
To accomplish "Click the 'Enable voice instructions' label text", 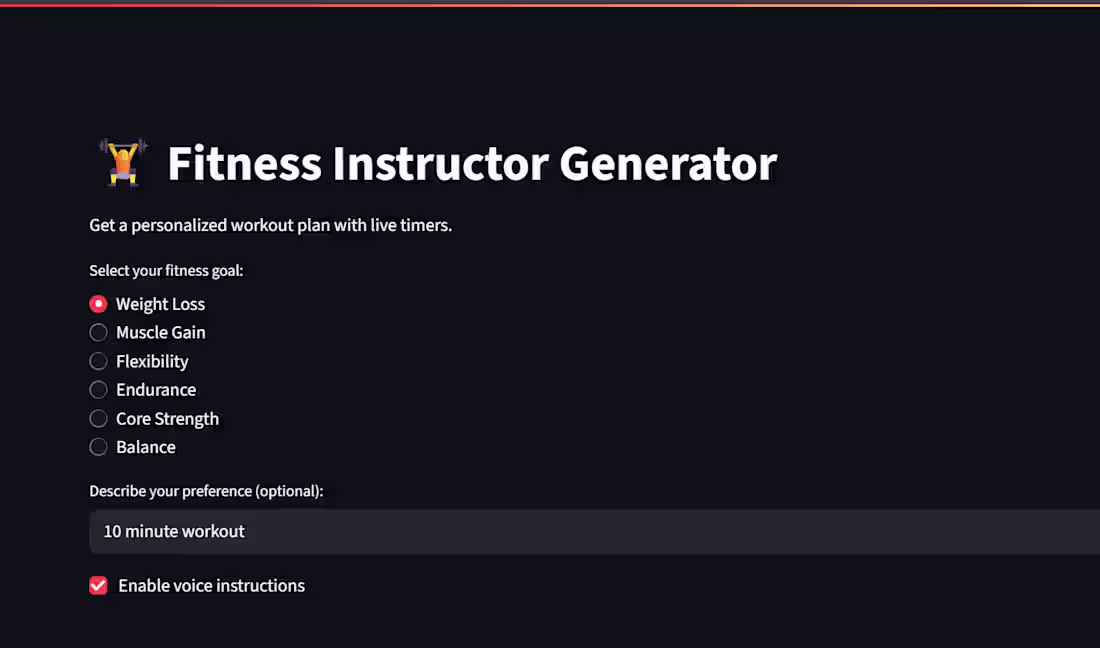I will click(x=212, y=586).
